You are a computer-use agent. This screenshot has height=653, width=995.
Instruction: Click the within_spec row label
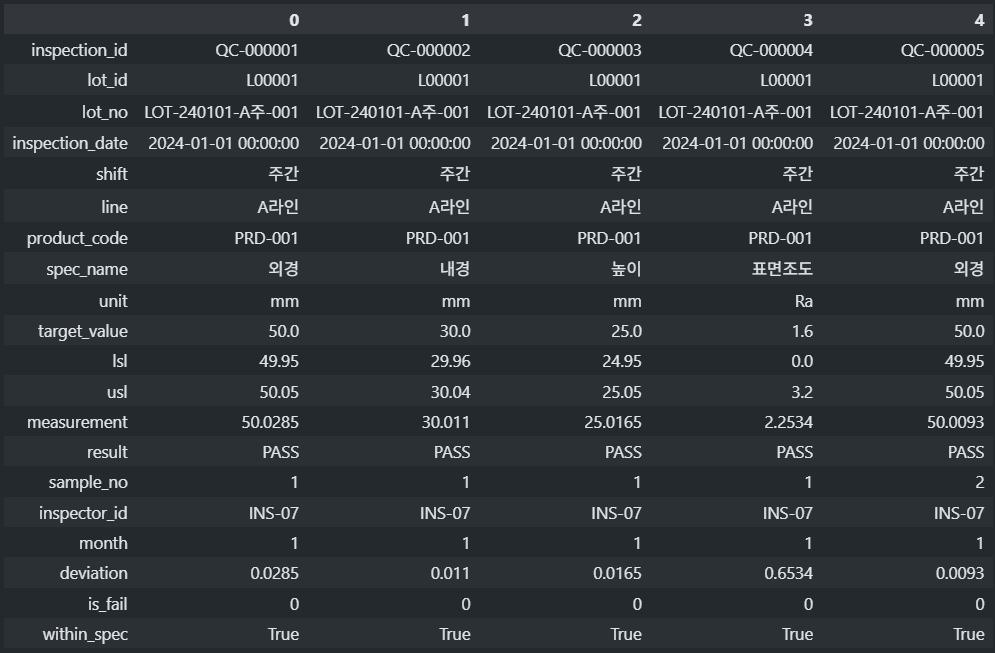point(85,634)
